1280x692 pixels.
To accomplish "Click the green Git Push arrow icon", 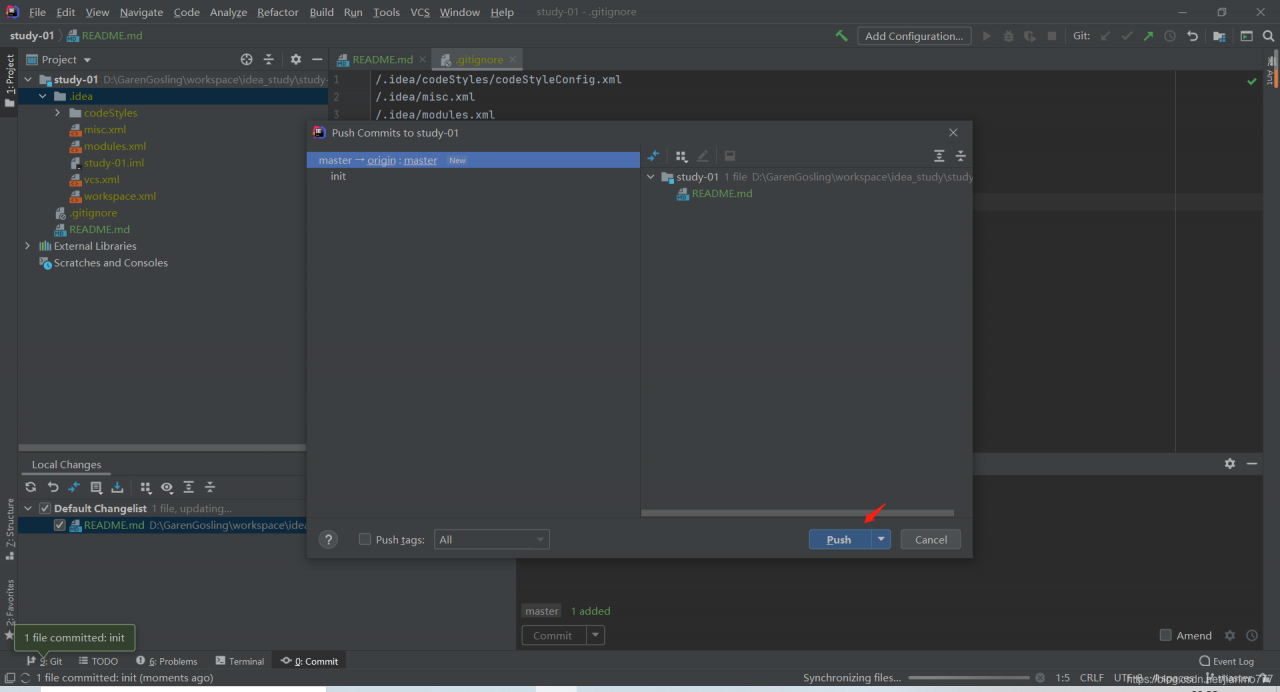I will pos(1148,36).
